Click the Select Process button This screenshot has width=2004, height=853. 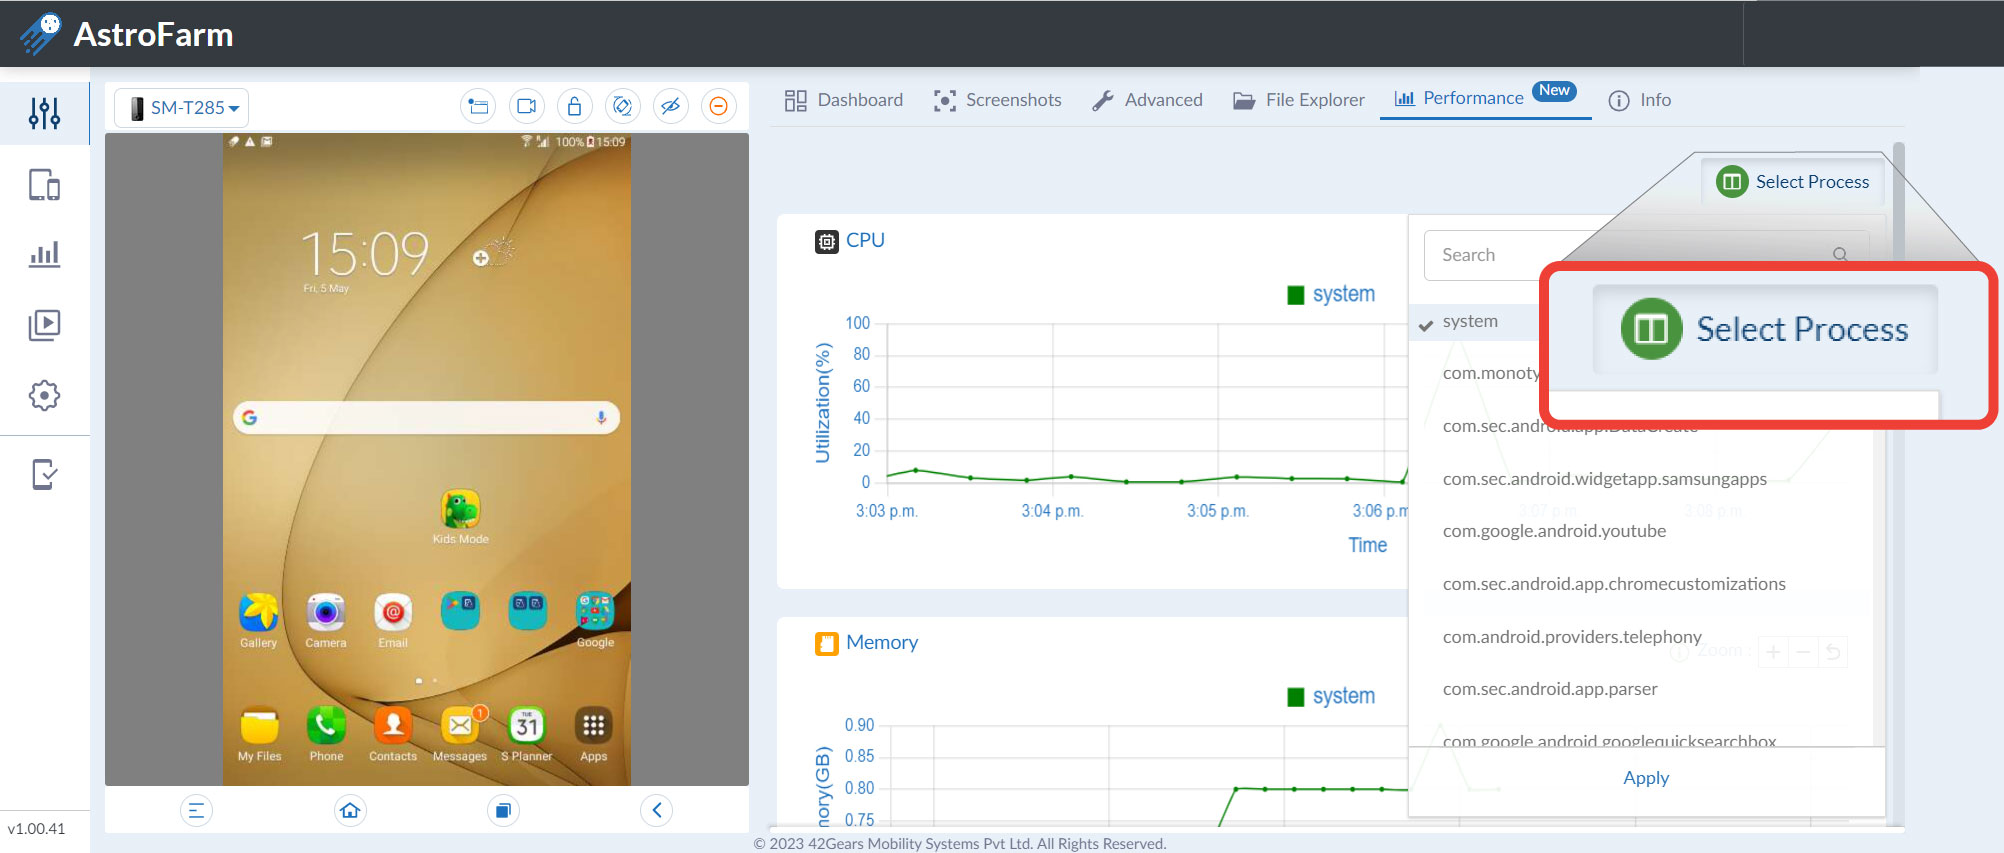1792,182
